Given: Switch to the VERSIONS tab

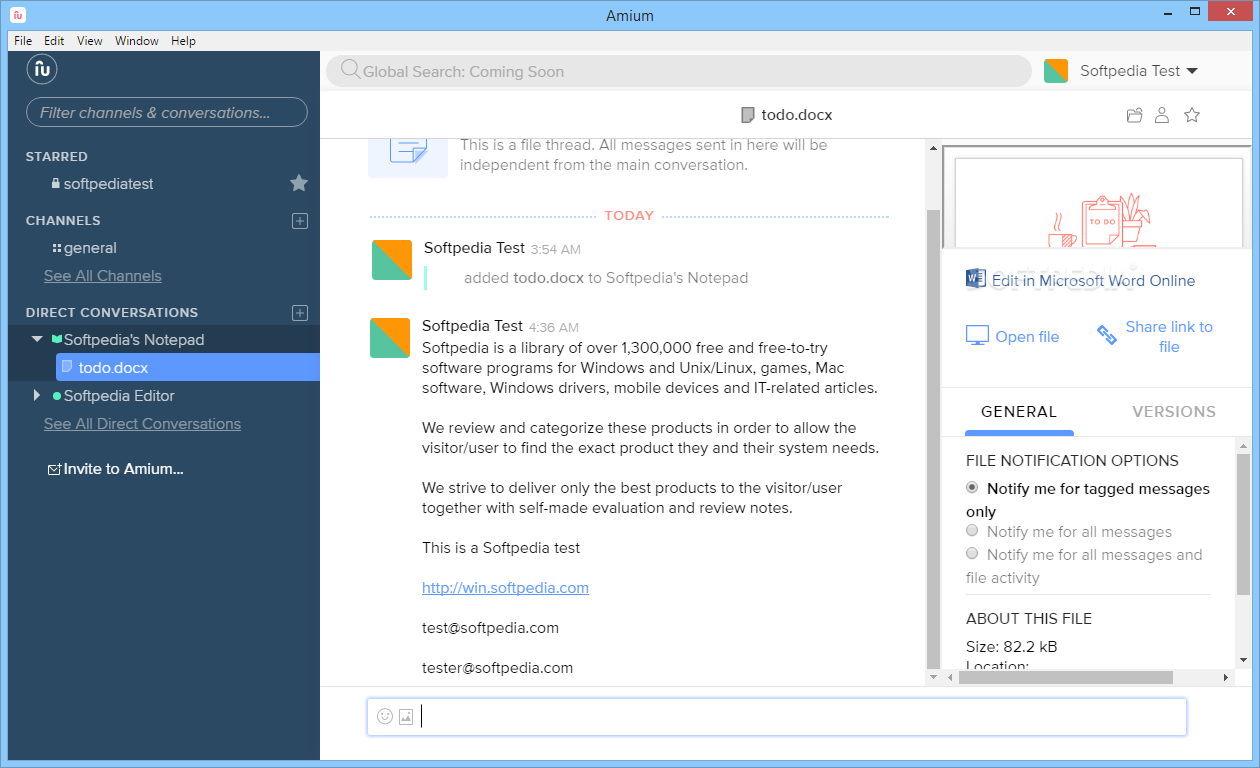Looking at the screenshot, I should point(1174,411).
